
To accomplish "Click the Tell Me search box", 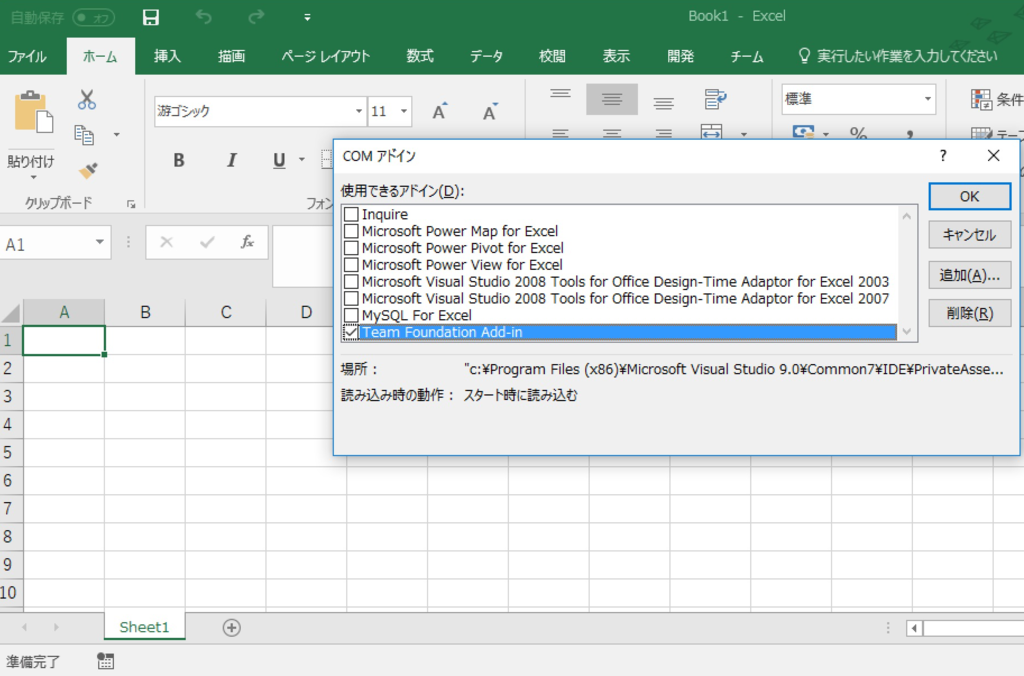I will point(899,57).
